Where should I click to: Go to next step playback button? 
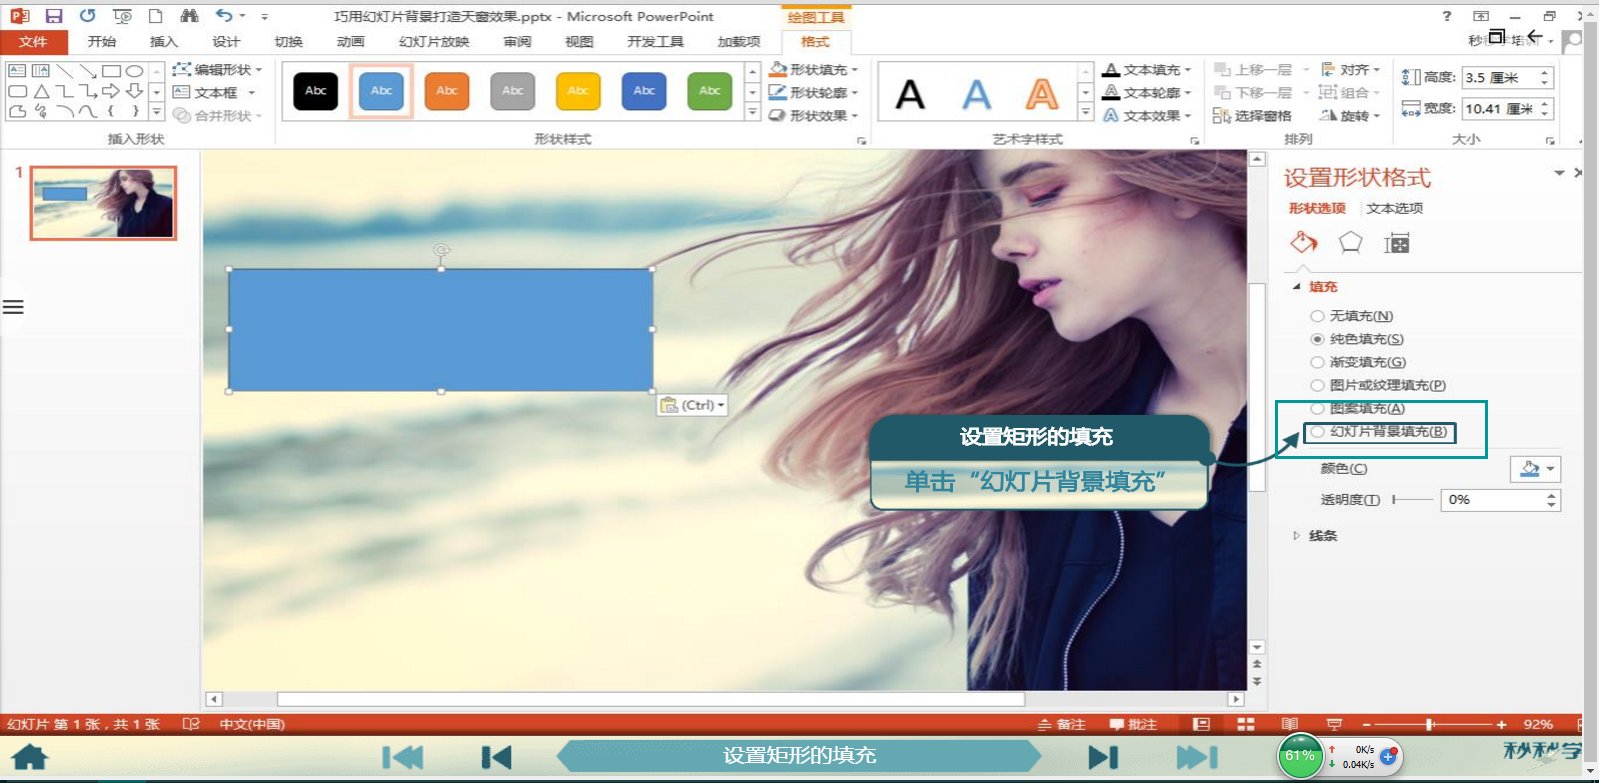point(1103,758)
